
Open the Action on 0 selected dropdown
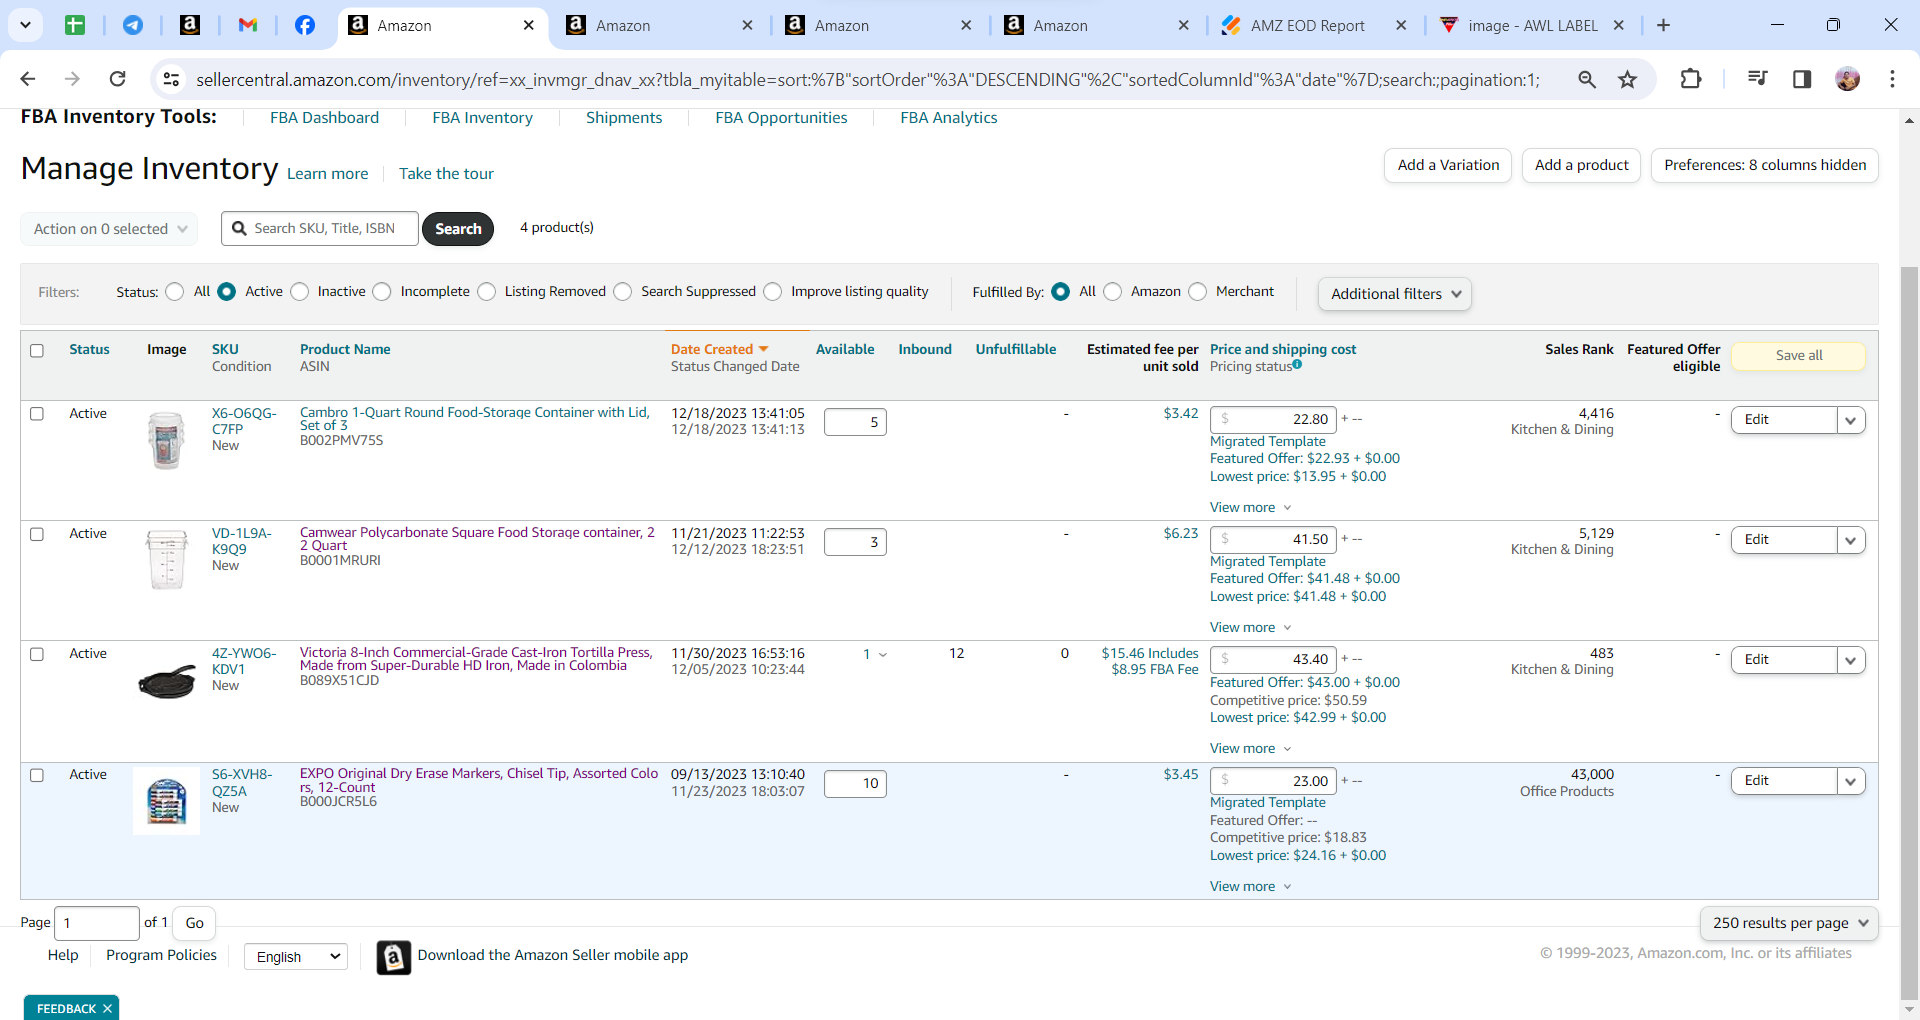[x=109, y=229]
